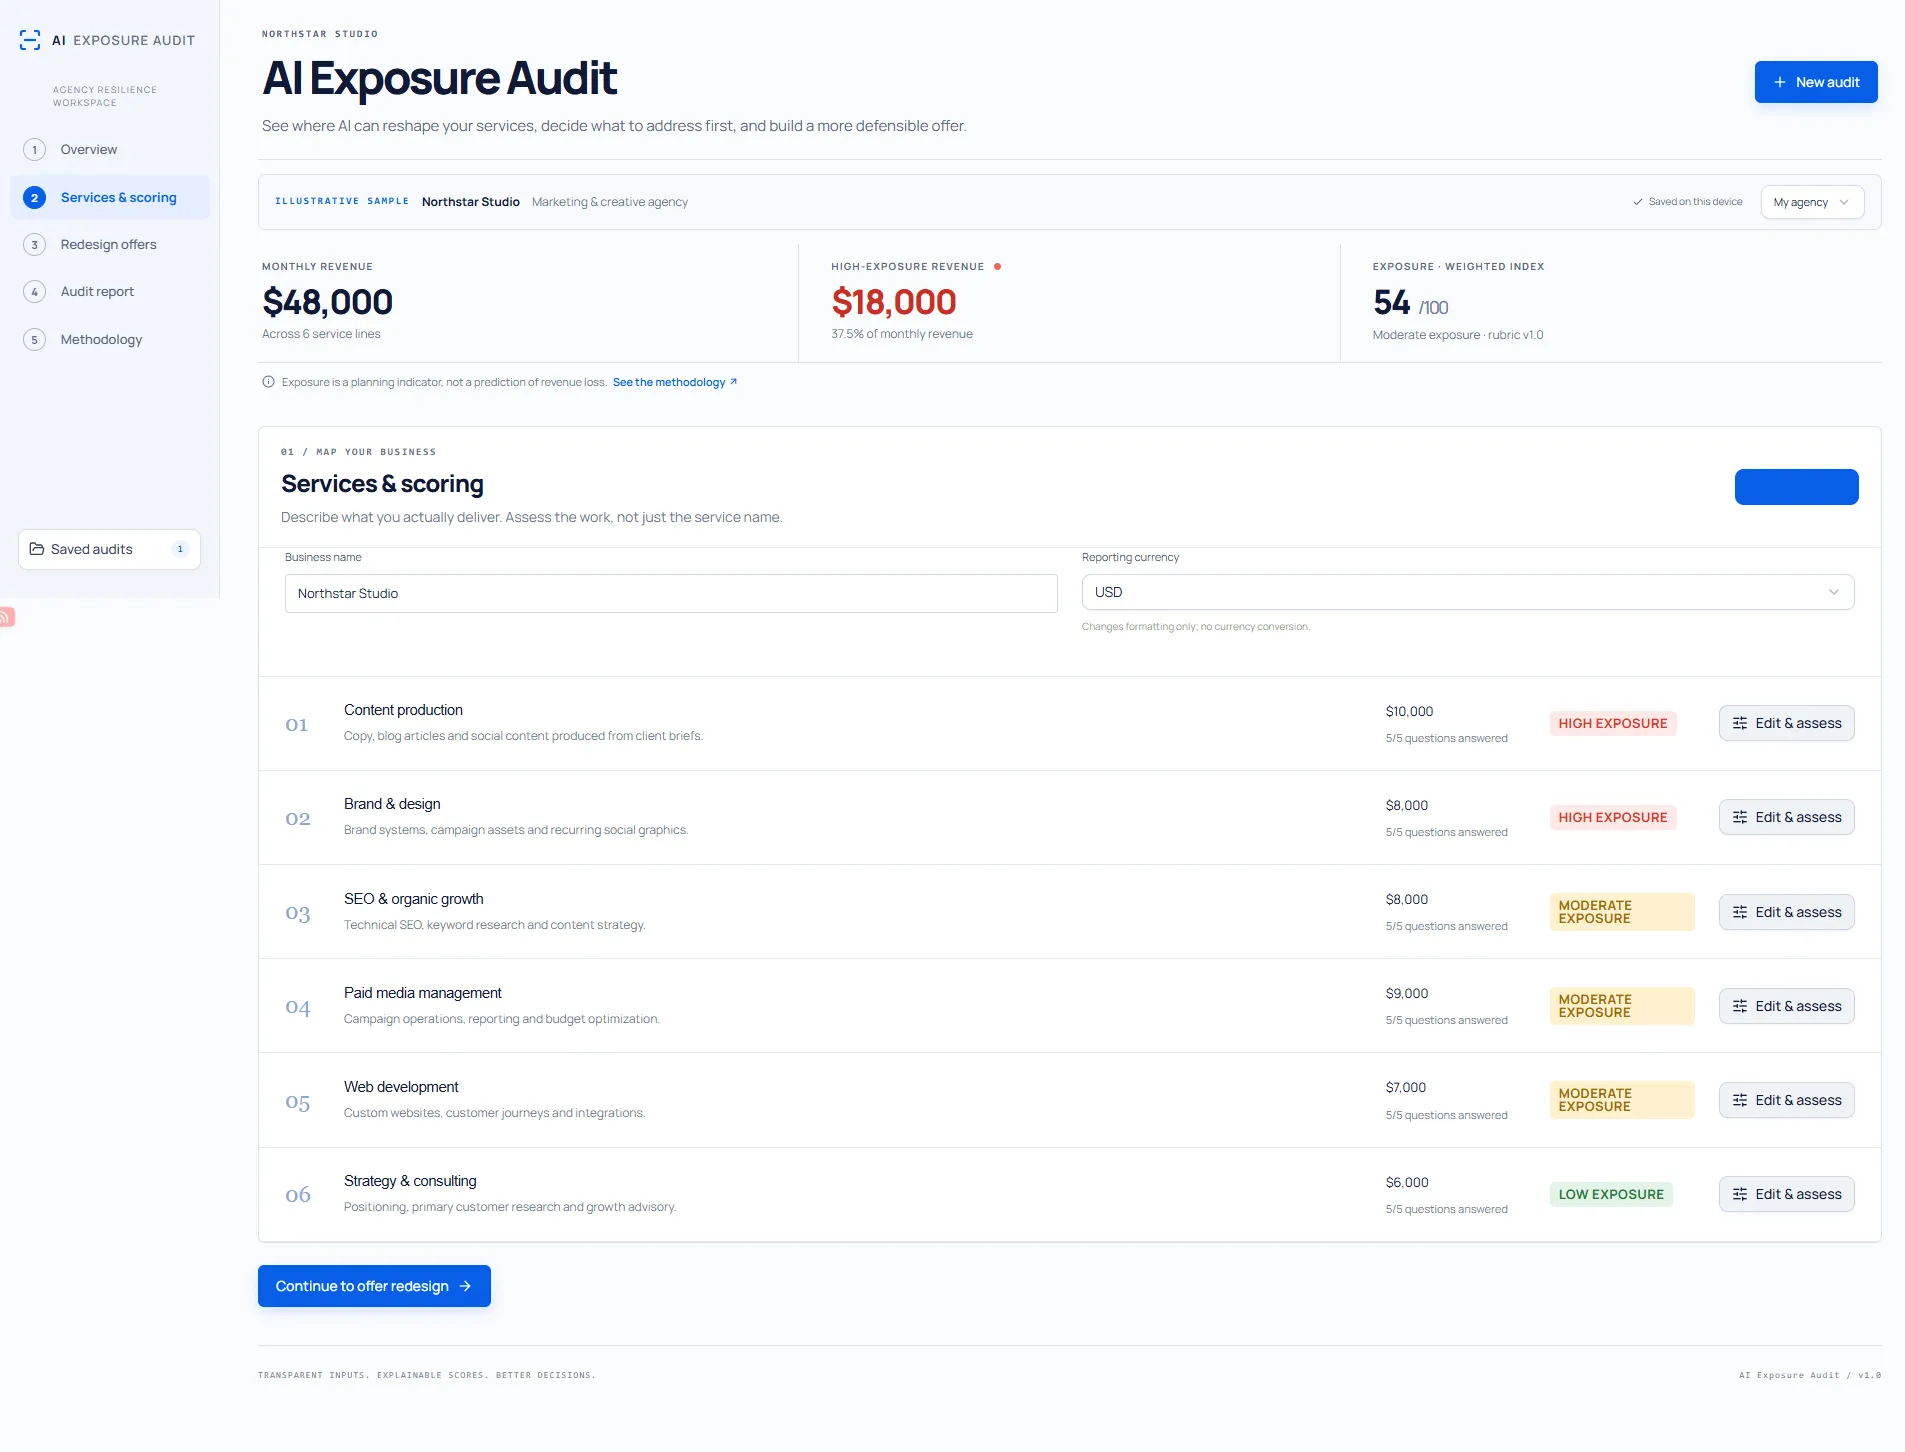Click the sliders icon for Strategy & consulting
Image resolution: width=1905 pixels, height=1452 pixels.
coord(1740,1194)
